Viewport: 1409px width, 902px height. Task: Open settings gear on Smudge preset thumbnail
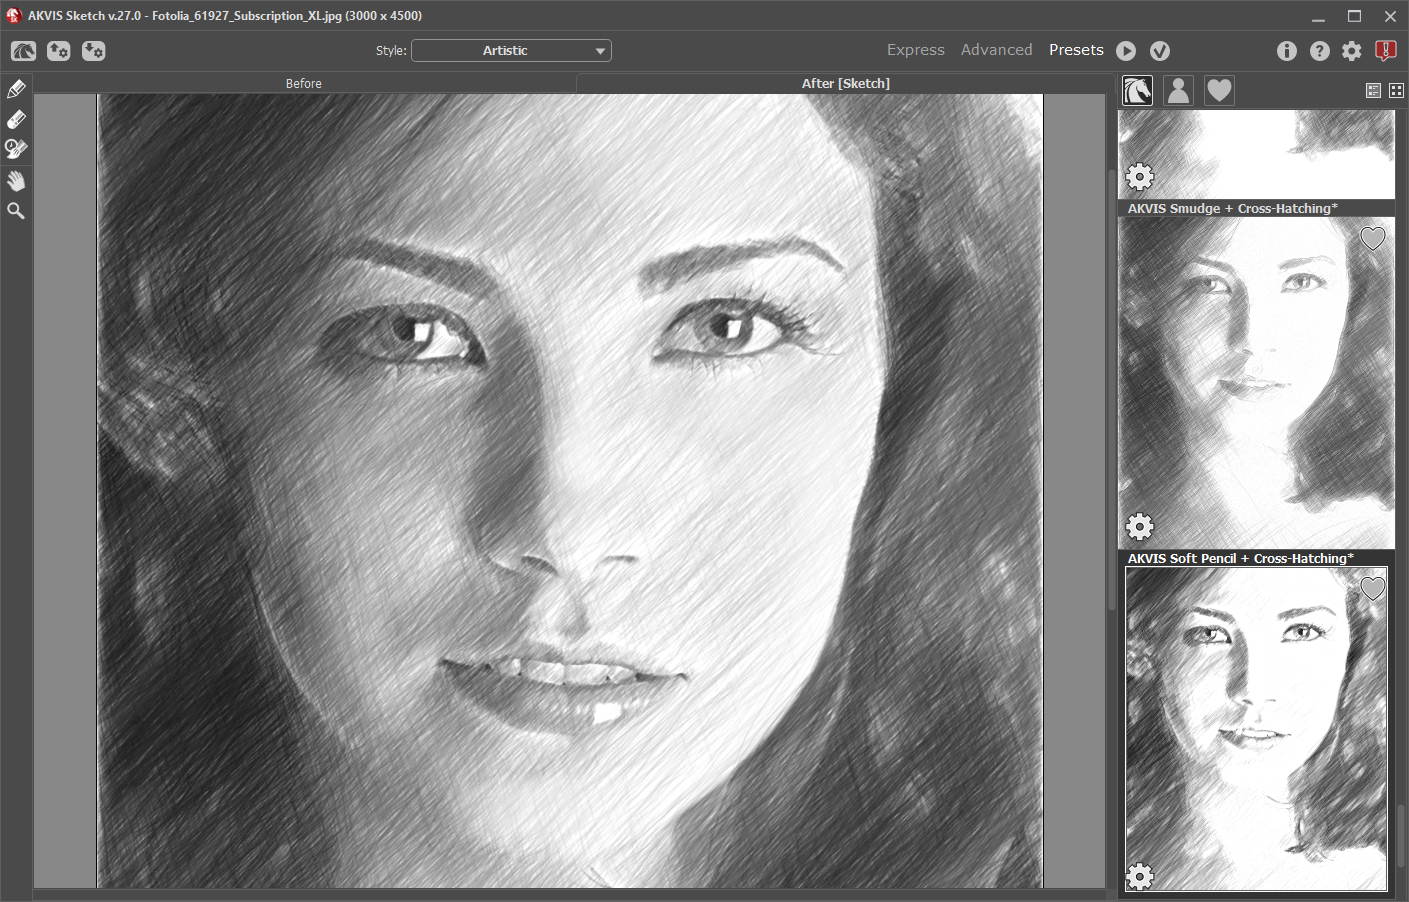point(1140,526)
